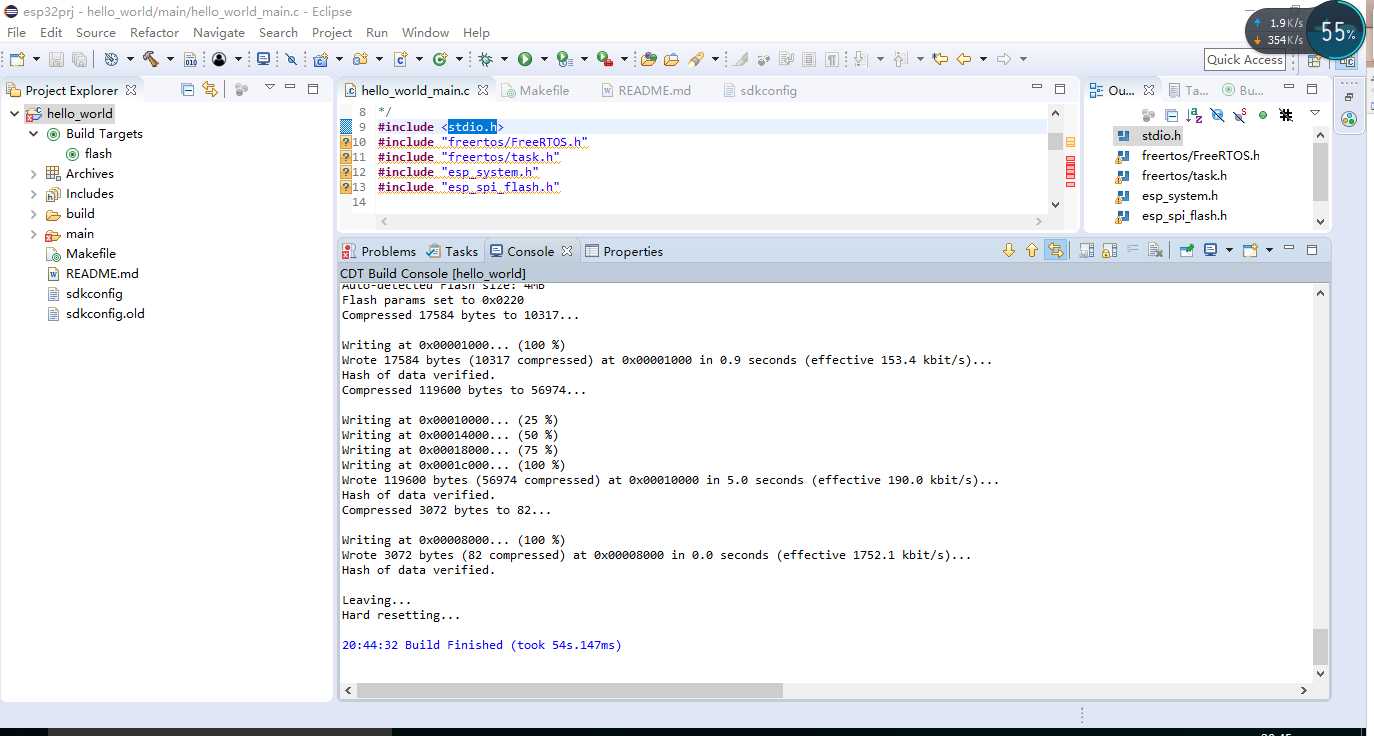
Task: Toggle Pin Console icon
Action: [x=1187, y=250]
